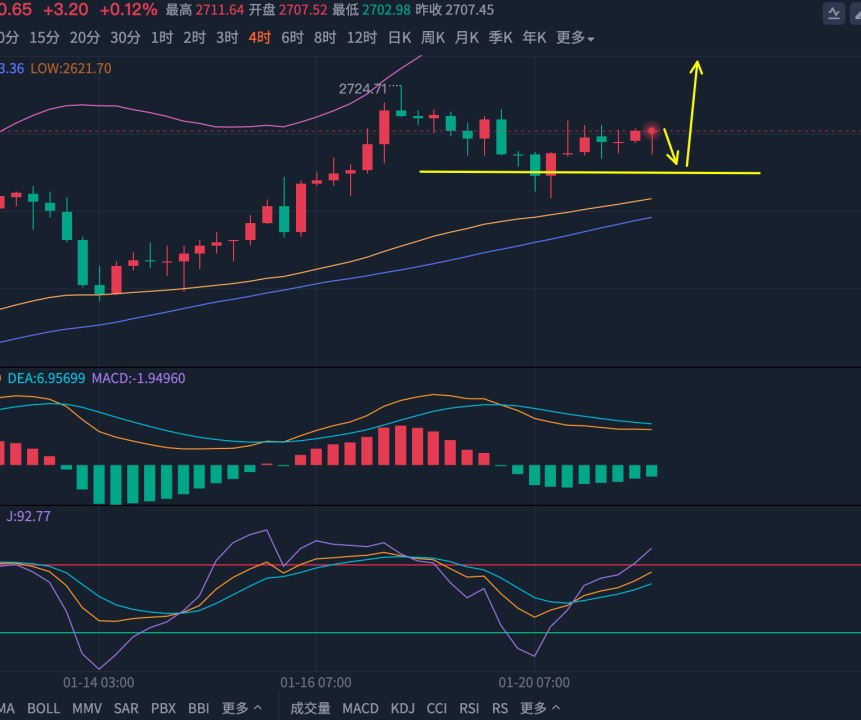Select the 15分 timeframe
861x720 pixels.
tap(44, 38)
